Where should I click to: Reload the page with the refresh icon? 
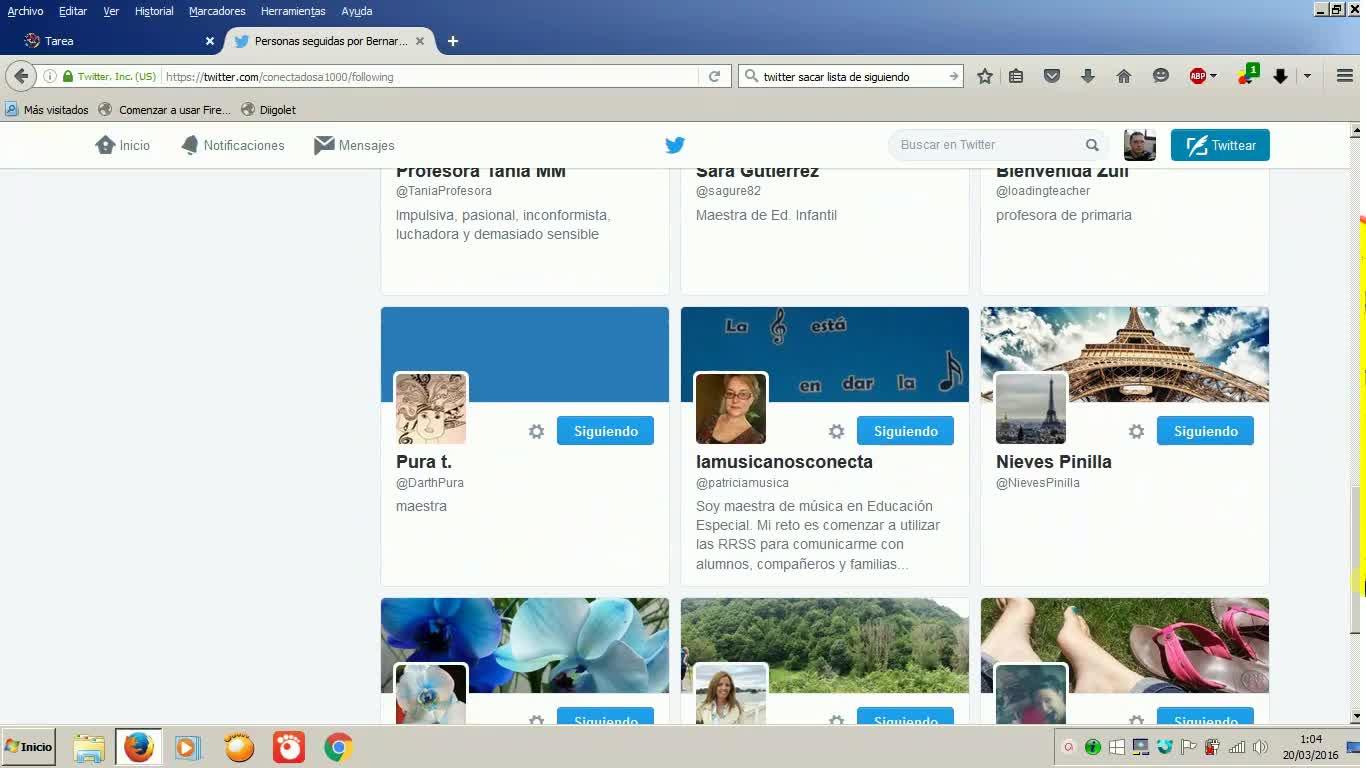[x=714, y=76]
